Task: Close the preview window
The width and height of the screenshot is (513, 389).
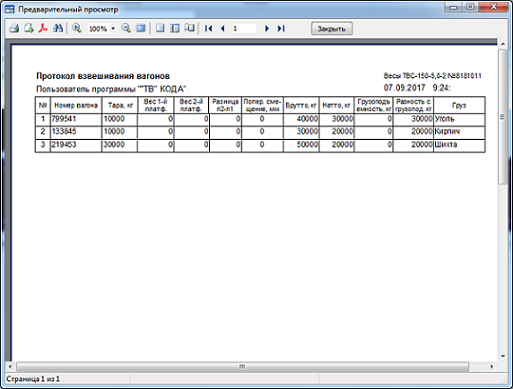Action: click(x=494, y=7)
